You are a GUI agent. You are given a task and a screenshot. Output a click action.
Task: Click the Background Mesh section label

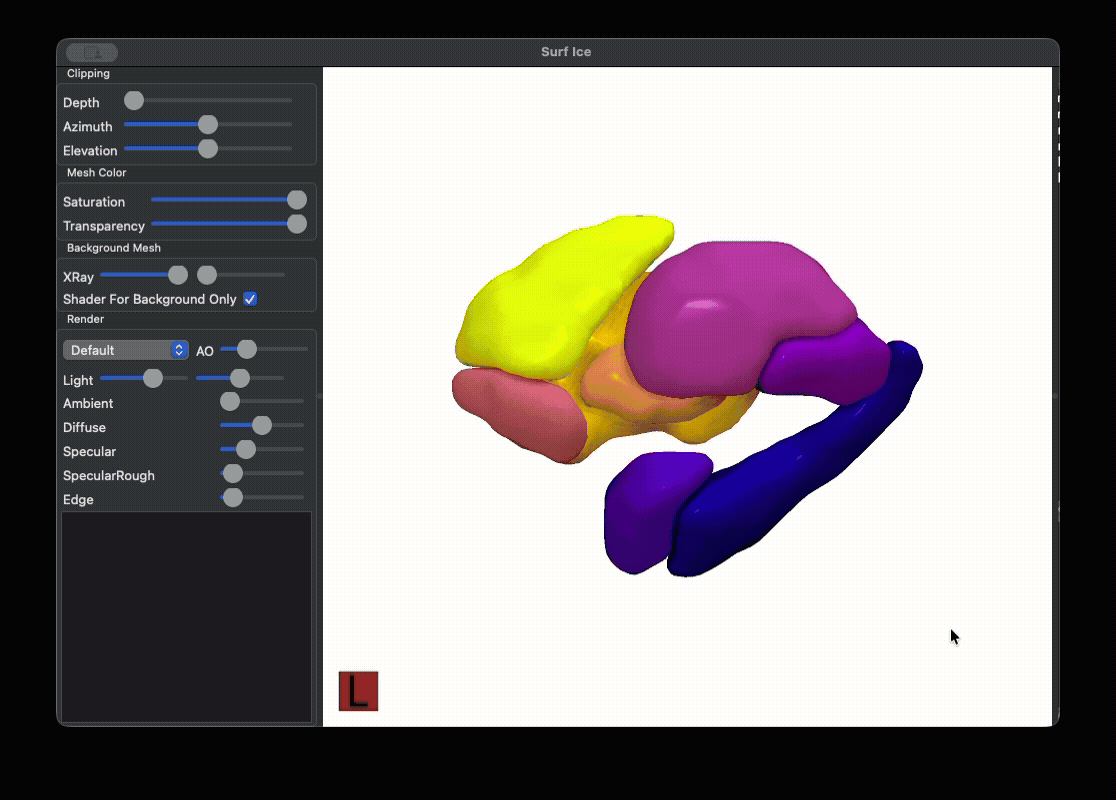[114, 248]
